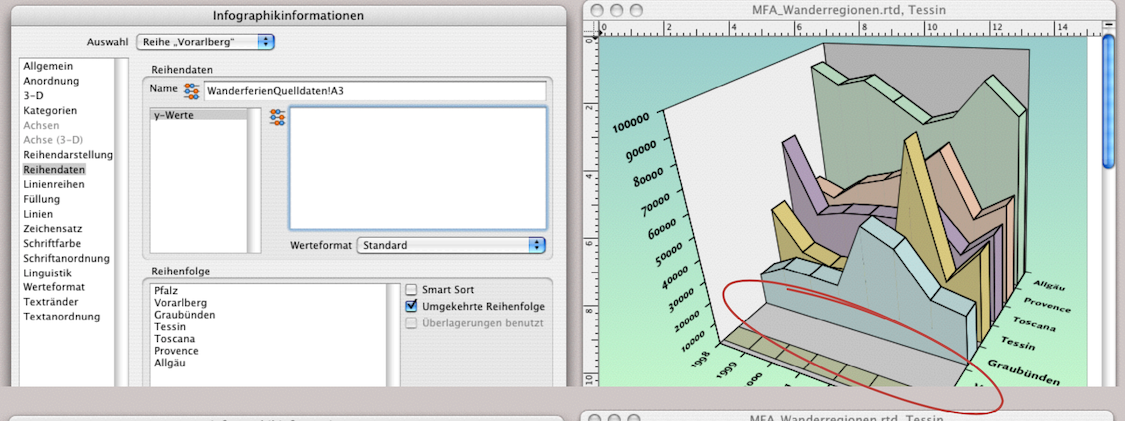This screenshot has height=421, width=1125.
Task: Uncheck Umgekehrte Reihenfolge
Action: coord(411,306)
